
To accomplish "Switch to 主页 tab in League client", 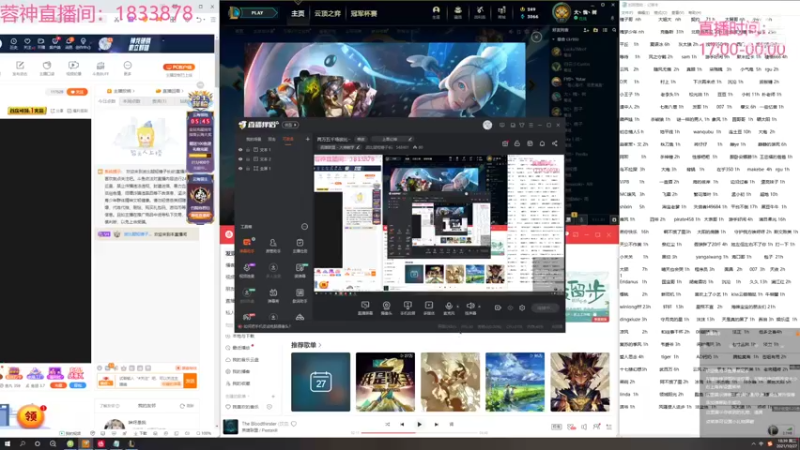I will point(297,13).
